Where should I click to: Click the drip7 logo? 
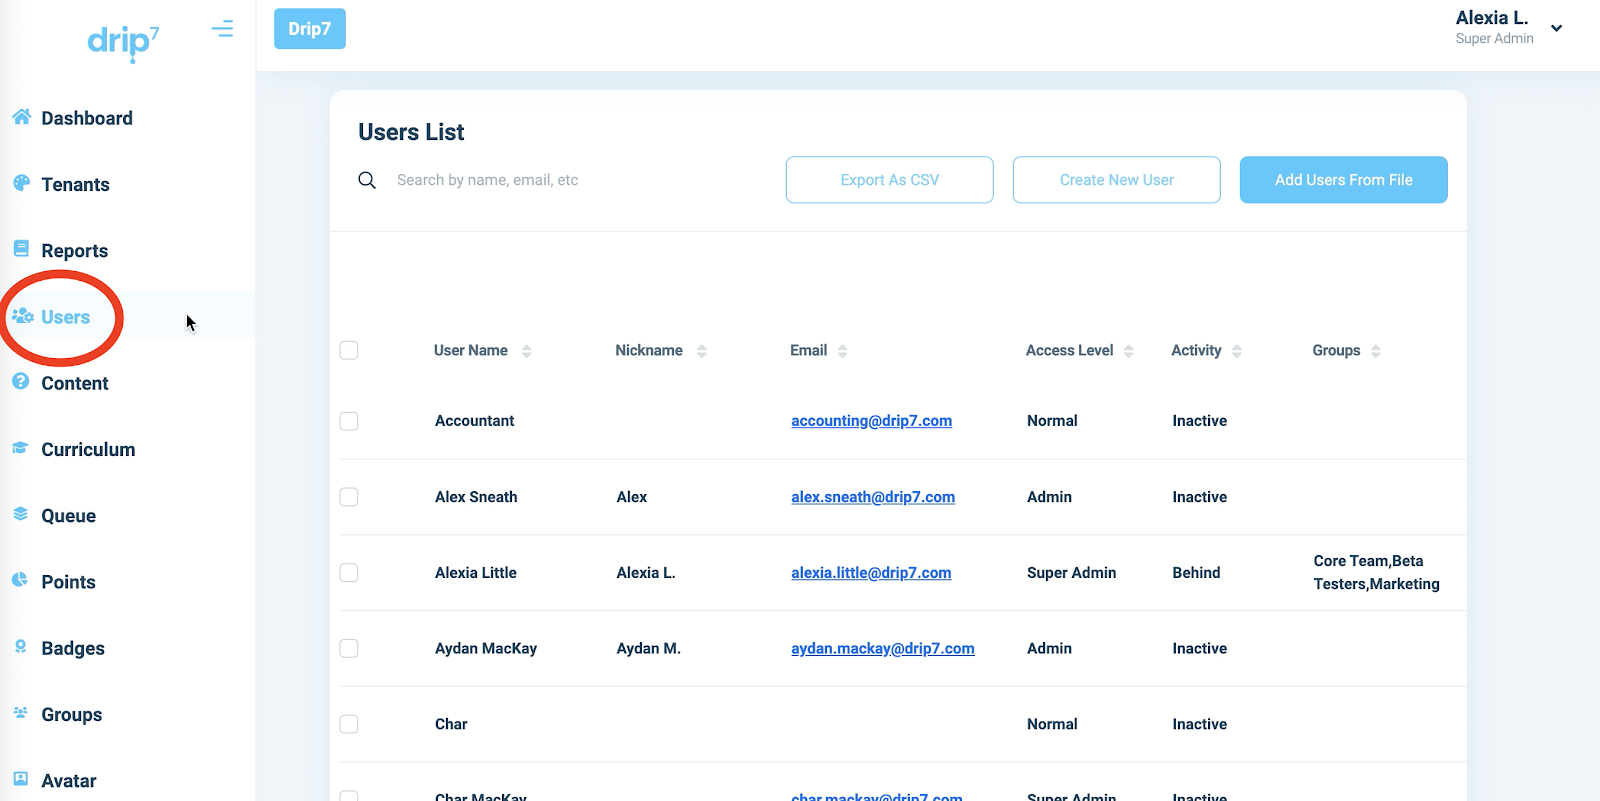point(123,42)
